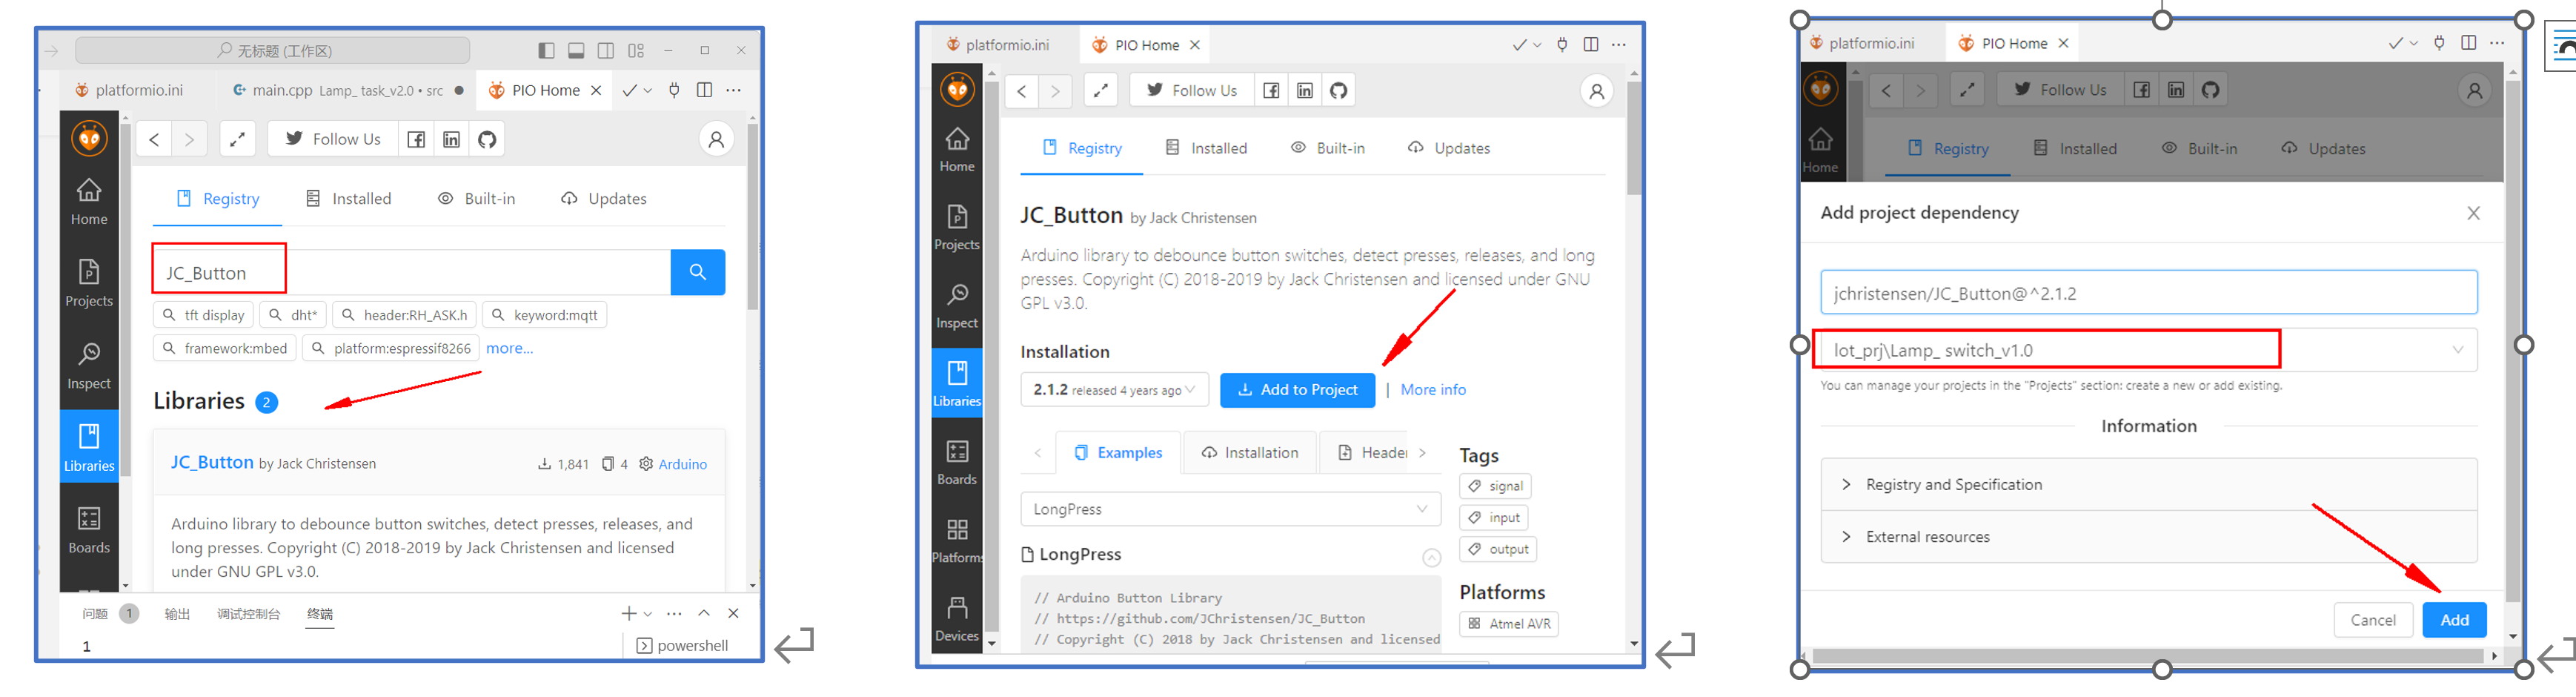Open Projects in the middle window sidebar
Screen dimensions: 2576x697
coord(957,227)
